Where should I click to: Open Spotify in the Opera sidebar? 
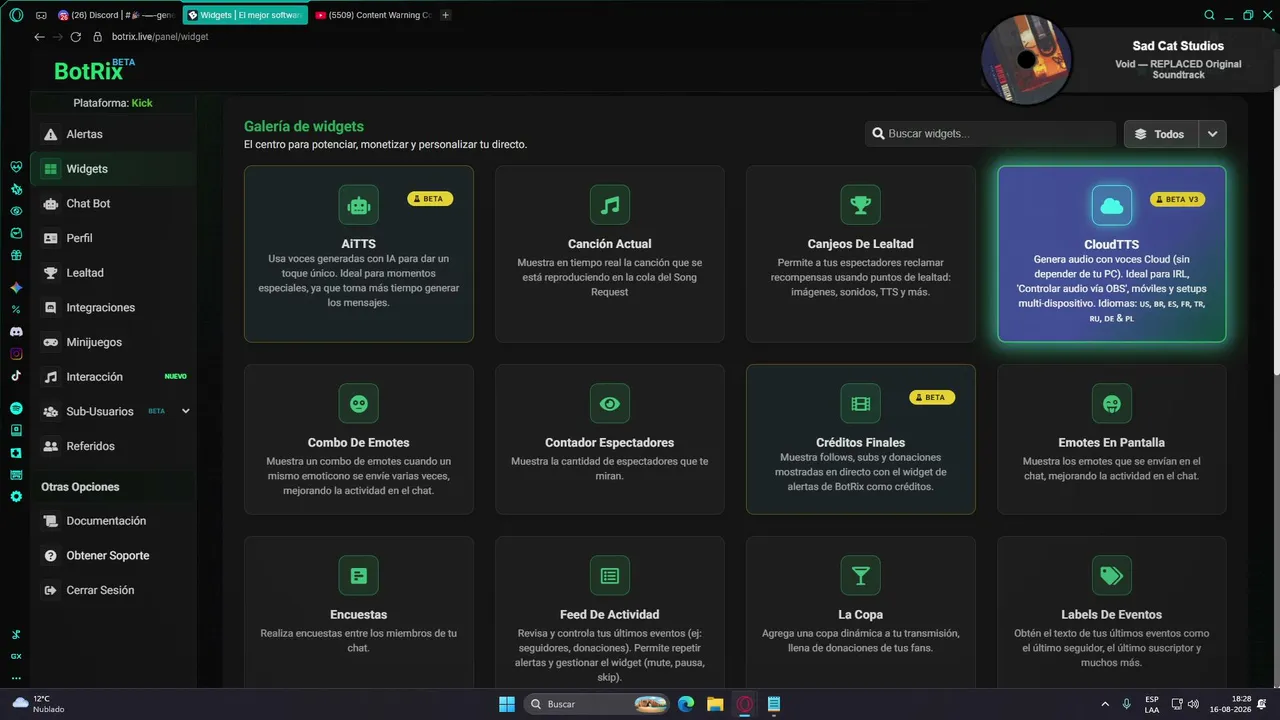(x=16, y=408)
